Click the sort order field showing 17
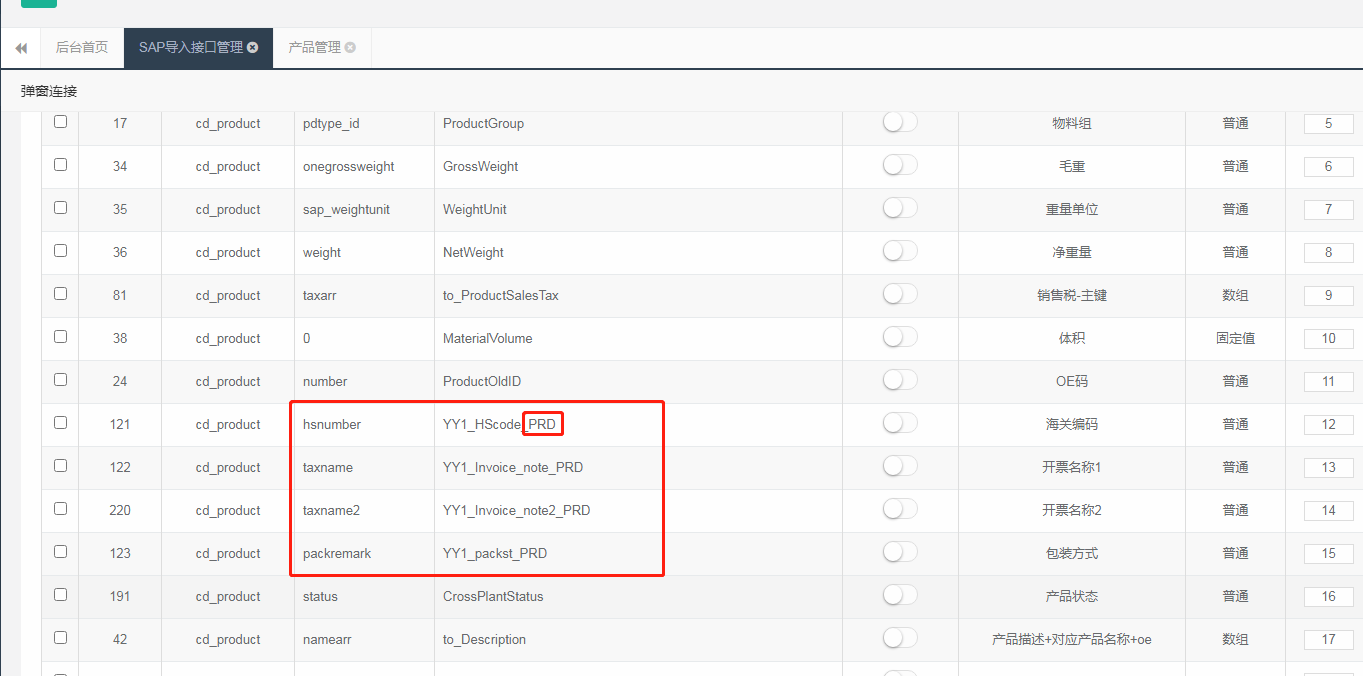Image resolution: width=1363 pixels, height=676 pixels. click(x=1328, y=639)
